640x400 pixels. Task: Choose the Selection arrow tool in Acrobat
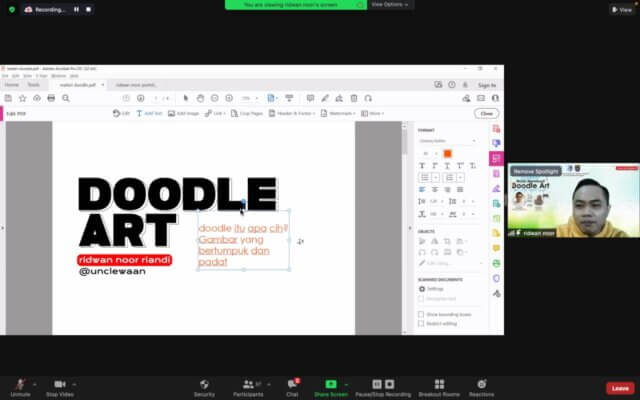186,98
